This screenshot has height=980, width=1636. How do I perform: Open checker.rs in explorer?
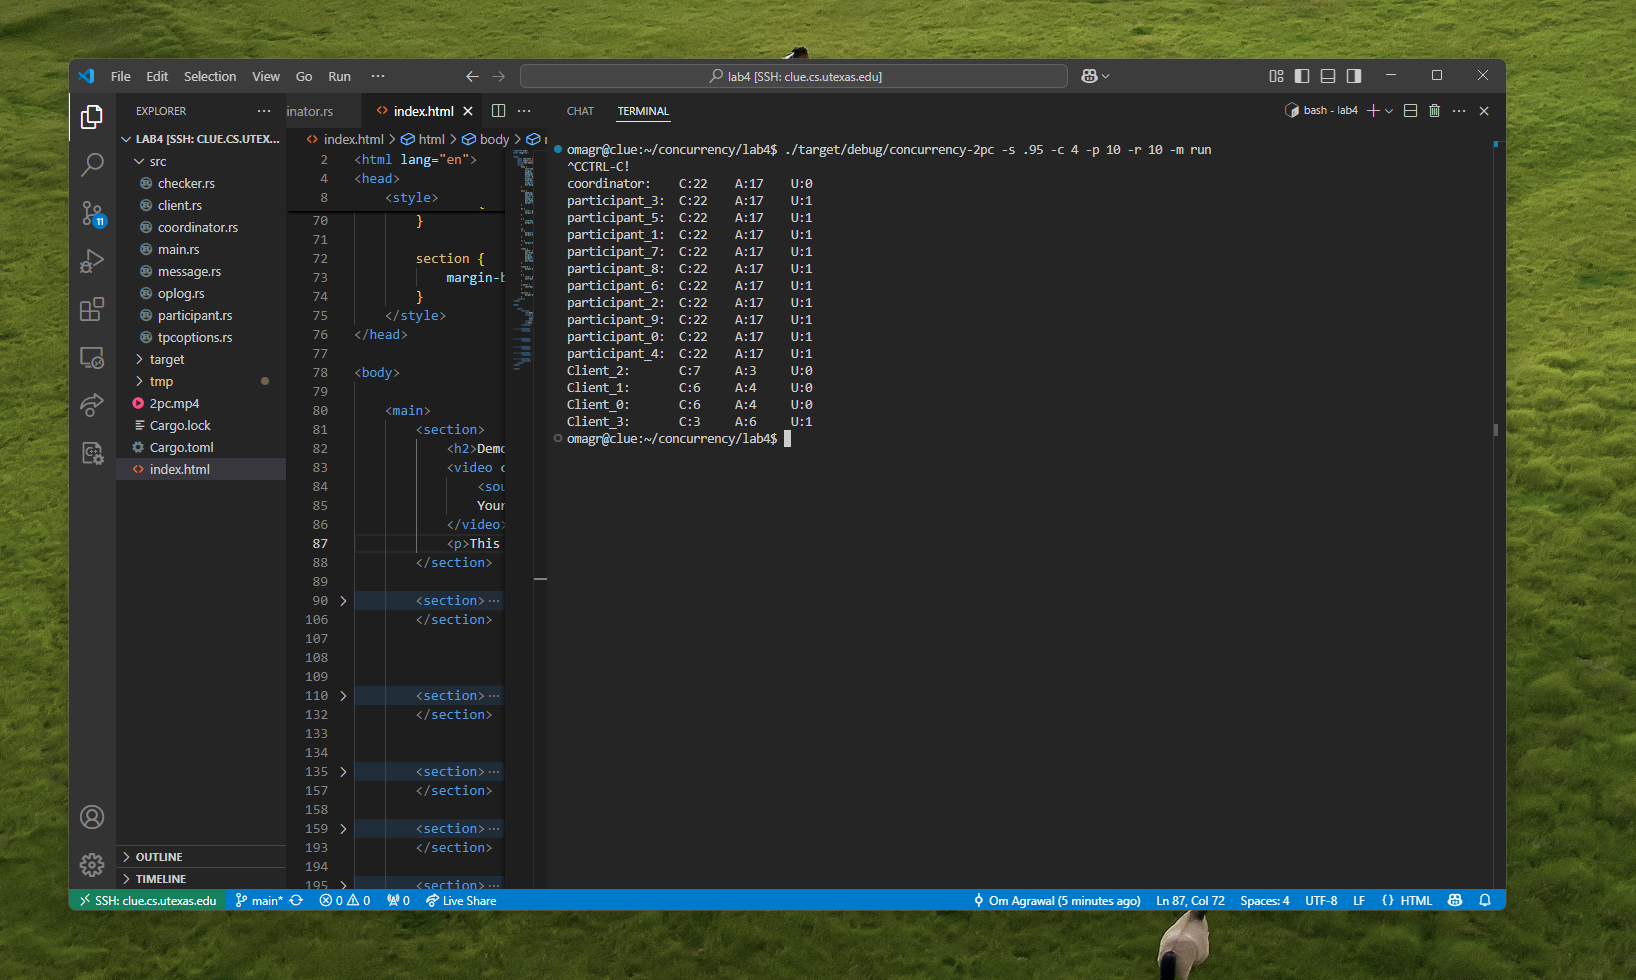[186, 183]
